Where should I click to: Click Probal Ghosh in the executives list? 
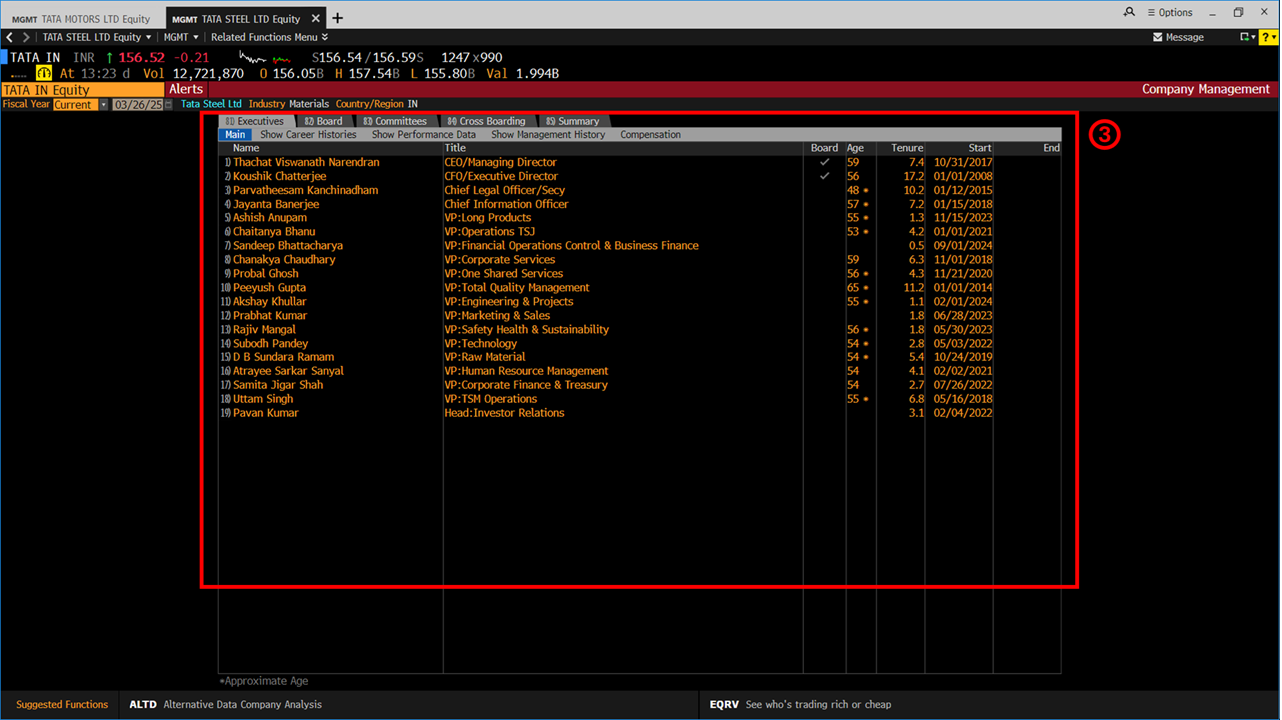coord(266,274)
